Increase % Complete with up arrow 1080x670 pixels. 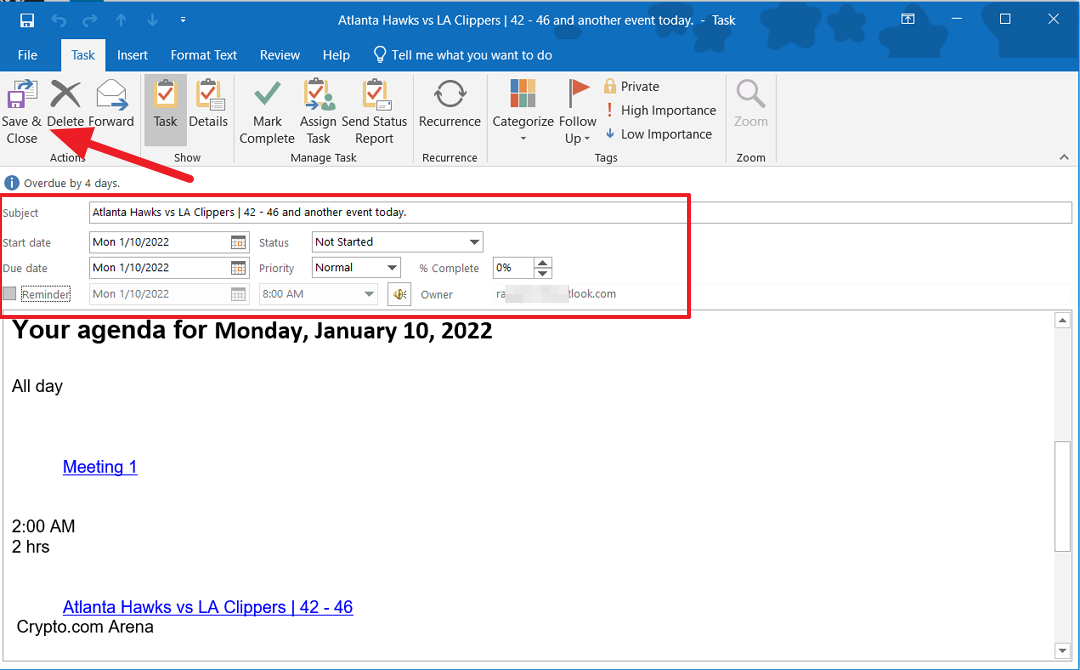pyautogui.click(x=543, y=262)
